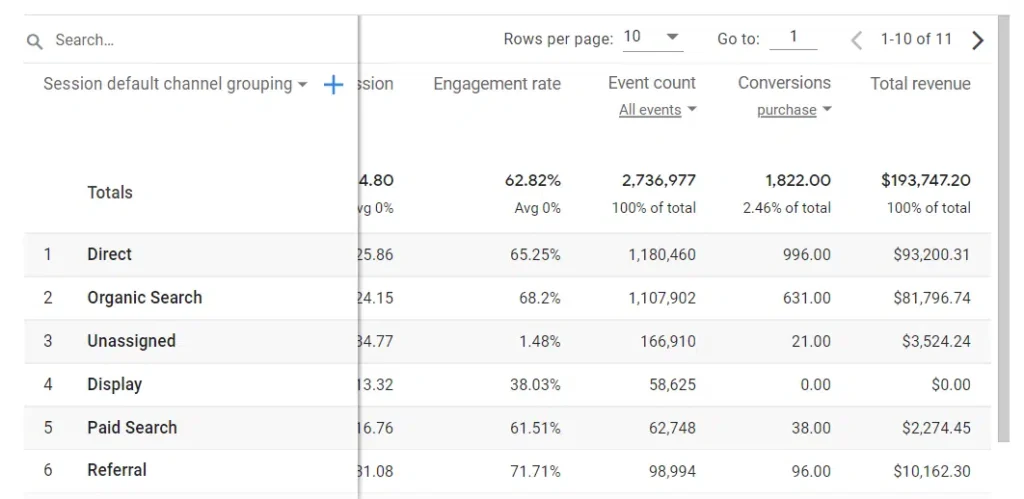This screenshot has height=499, width=1024.
Task: Select the Referral channel row
Action: (x=507, y=471)
